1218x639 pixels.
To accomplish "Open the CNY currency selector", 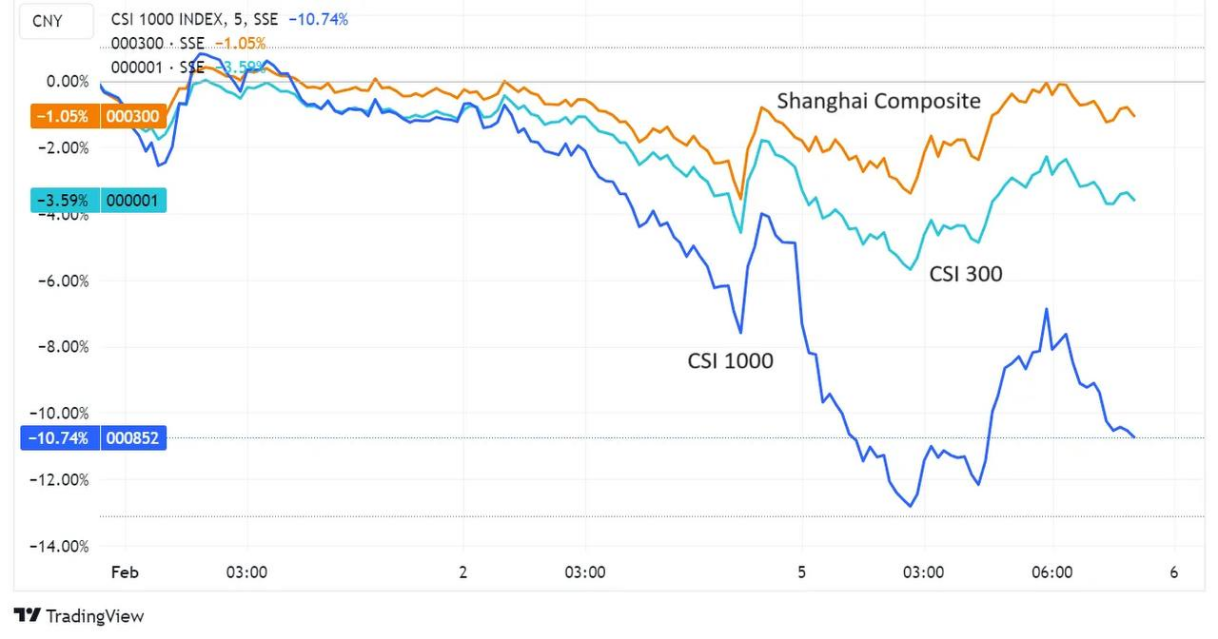I will [47, 20].
